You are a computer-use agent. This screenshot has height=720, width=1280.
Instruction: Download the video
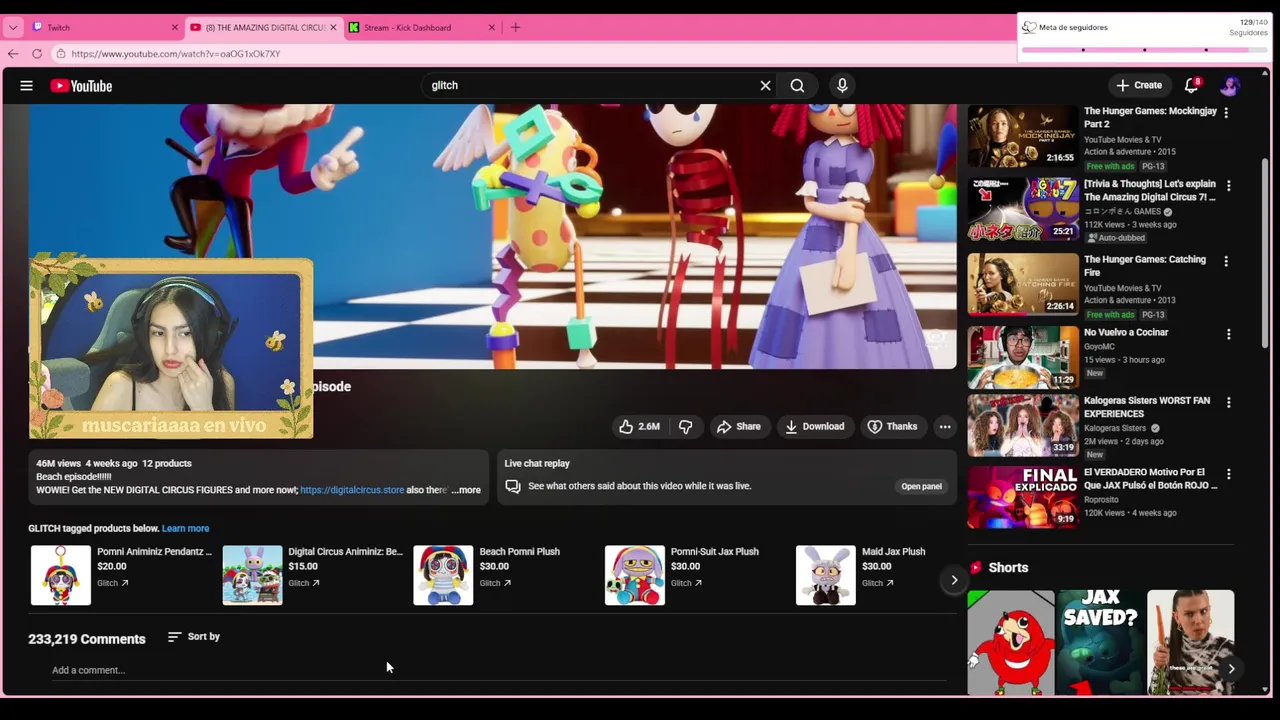814,427
